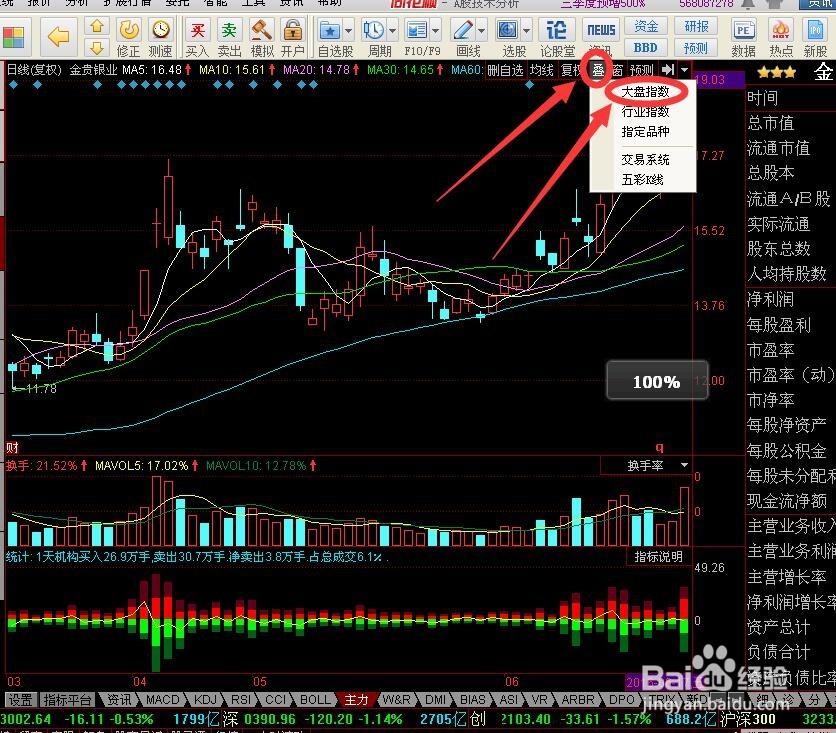This screenshot has width=836, height=733.
Task: Switch to the MACD indicator tab
Action: tap(163, 699)
